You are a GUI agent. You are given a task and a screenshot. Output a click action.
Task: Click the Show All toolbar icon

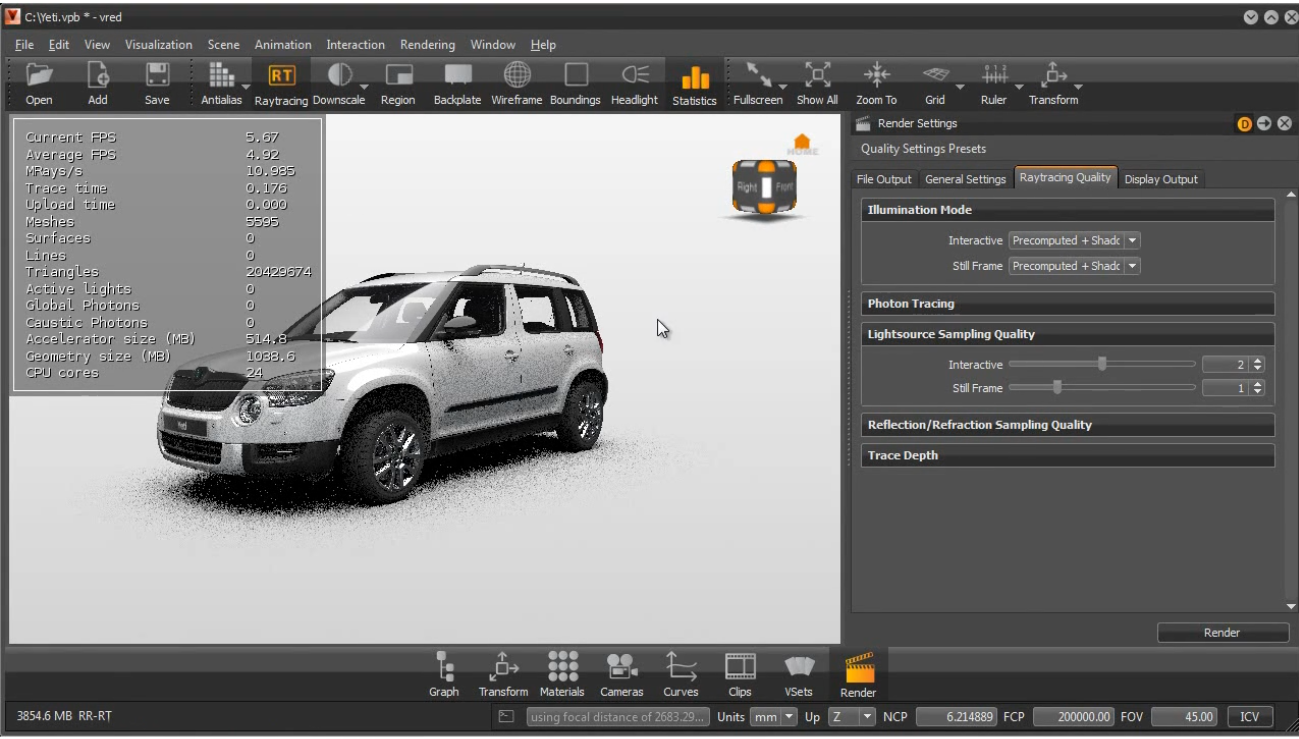[x=817, y=83]
